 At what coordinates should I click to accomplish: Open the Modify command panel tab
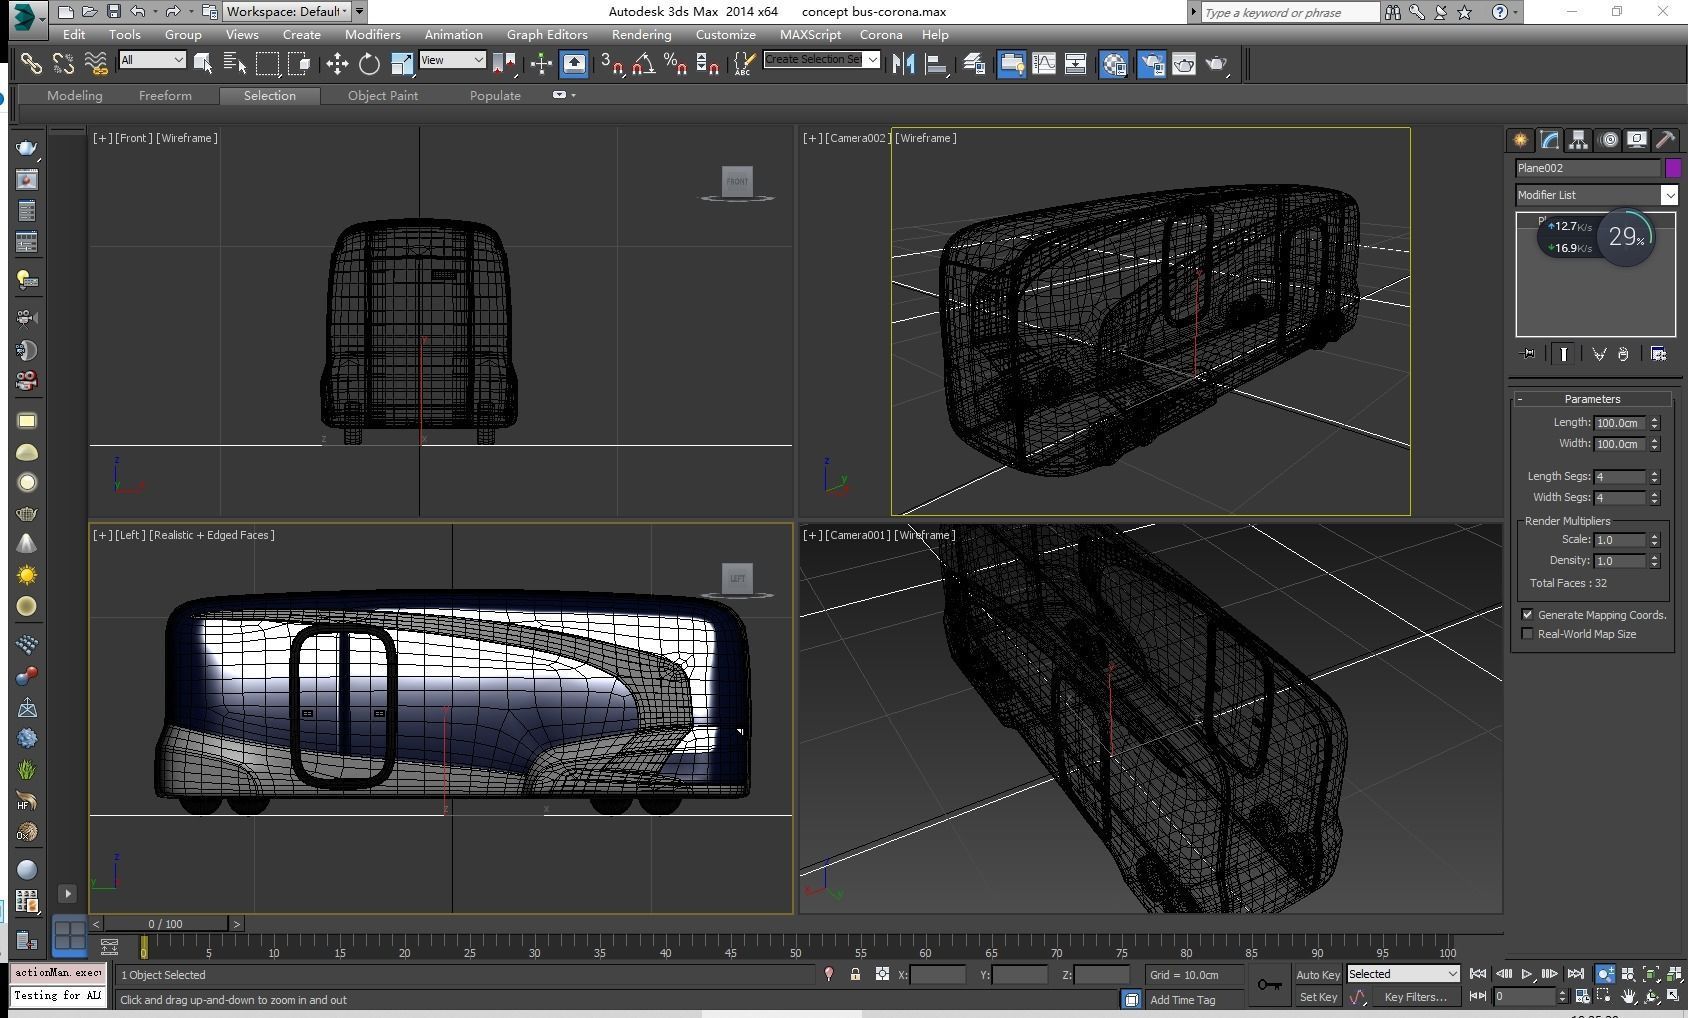point(1549,140)
